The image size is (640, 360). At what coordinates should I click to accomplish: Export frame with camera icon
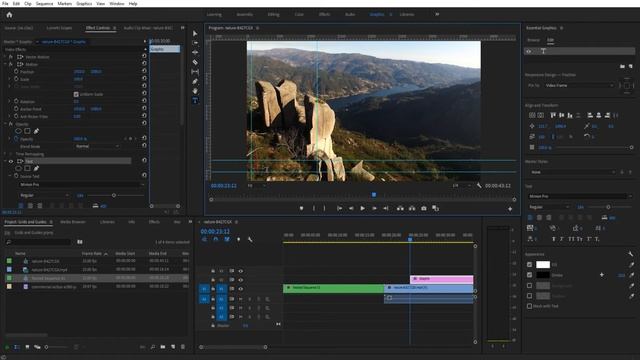click(424, 209)
